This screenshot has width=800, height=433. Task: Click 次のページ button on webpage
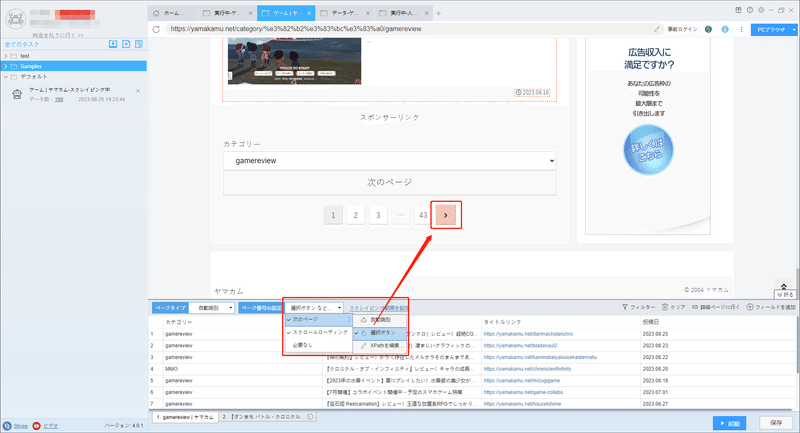[x=389, y=183]
